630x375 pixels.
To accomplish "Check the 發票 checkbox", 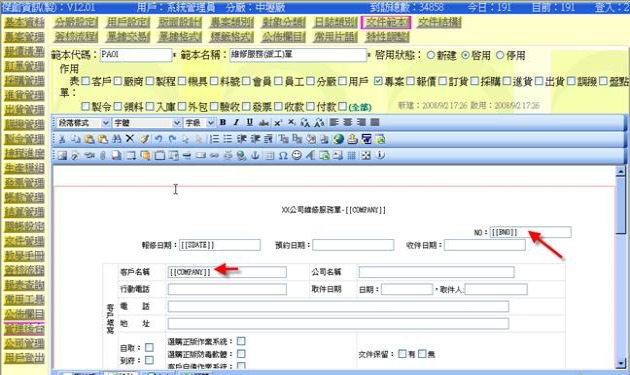I will point(246,107).
